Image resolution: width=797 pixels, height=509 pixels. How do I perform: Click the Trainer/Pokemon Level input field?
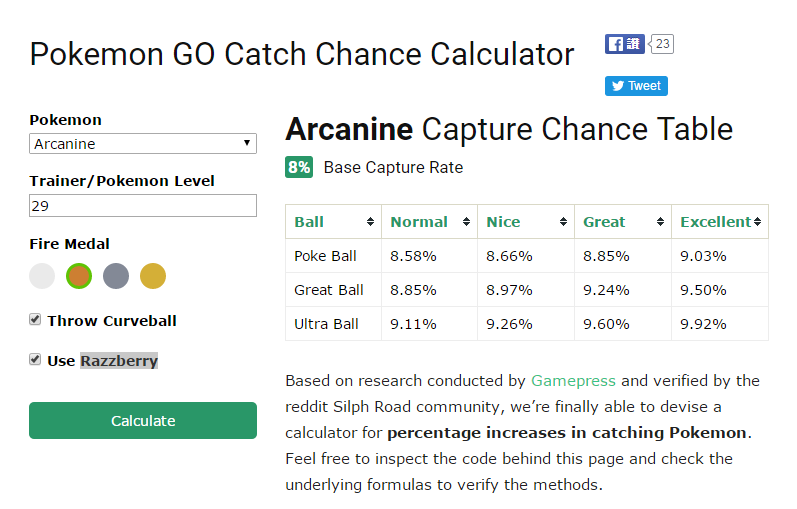click(x=143, y=206)
